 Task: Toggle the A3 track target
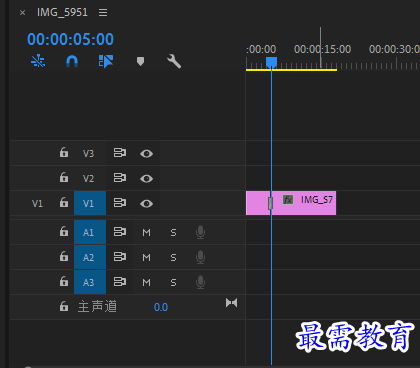[x=90, y=282]
